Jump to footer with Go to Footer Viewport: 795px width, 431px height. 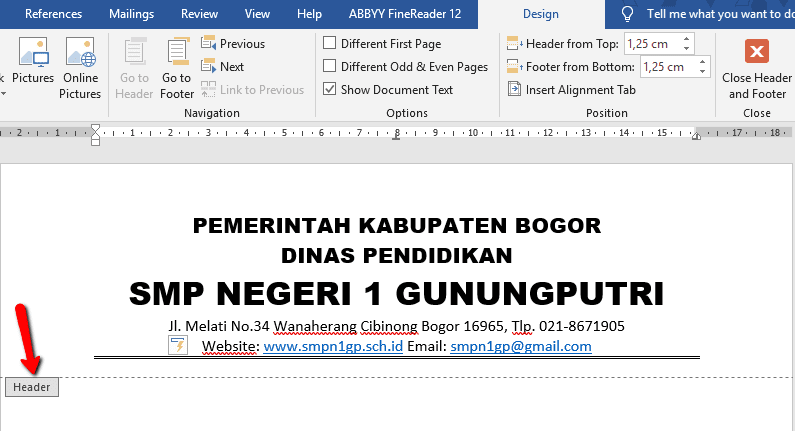177,68
